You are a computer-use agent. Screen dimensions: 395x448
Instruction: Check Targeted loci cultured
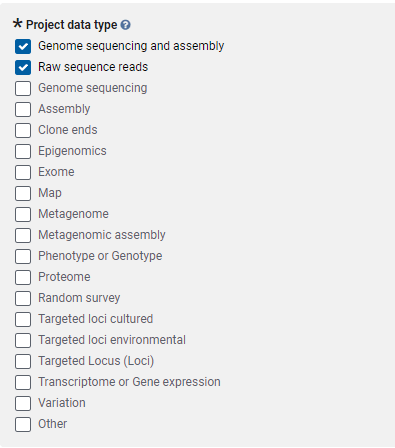pos(23,319)
